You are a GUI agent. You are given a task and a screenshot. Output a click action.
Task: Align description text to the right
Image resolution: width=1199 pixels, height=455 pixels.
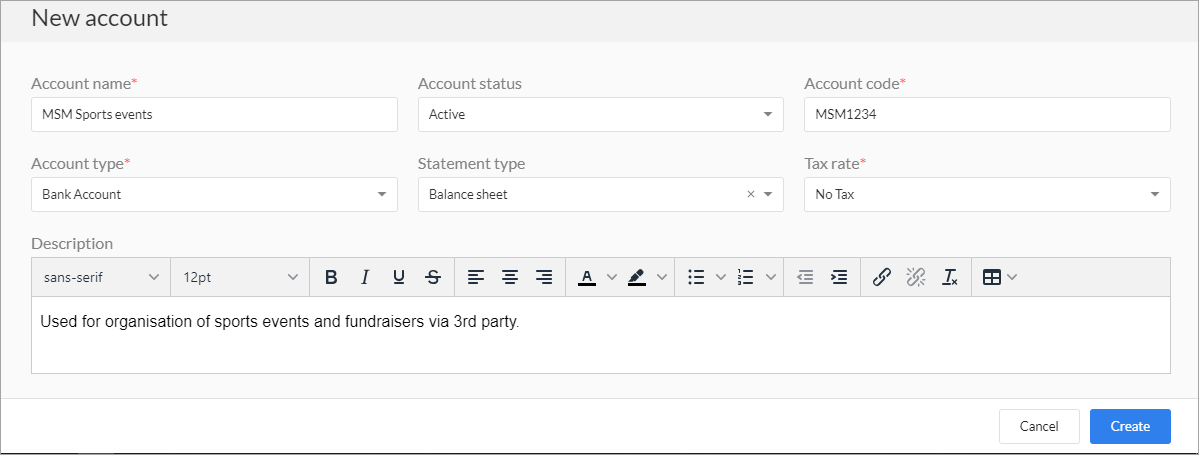tap(544, 277)
